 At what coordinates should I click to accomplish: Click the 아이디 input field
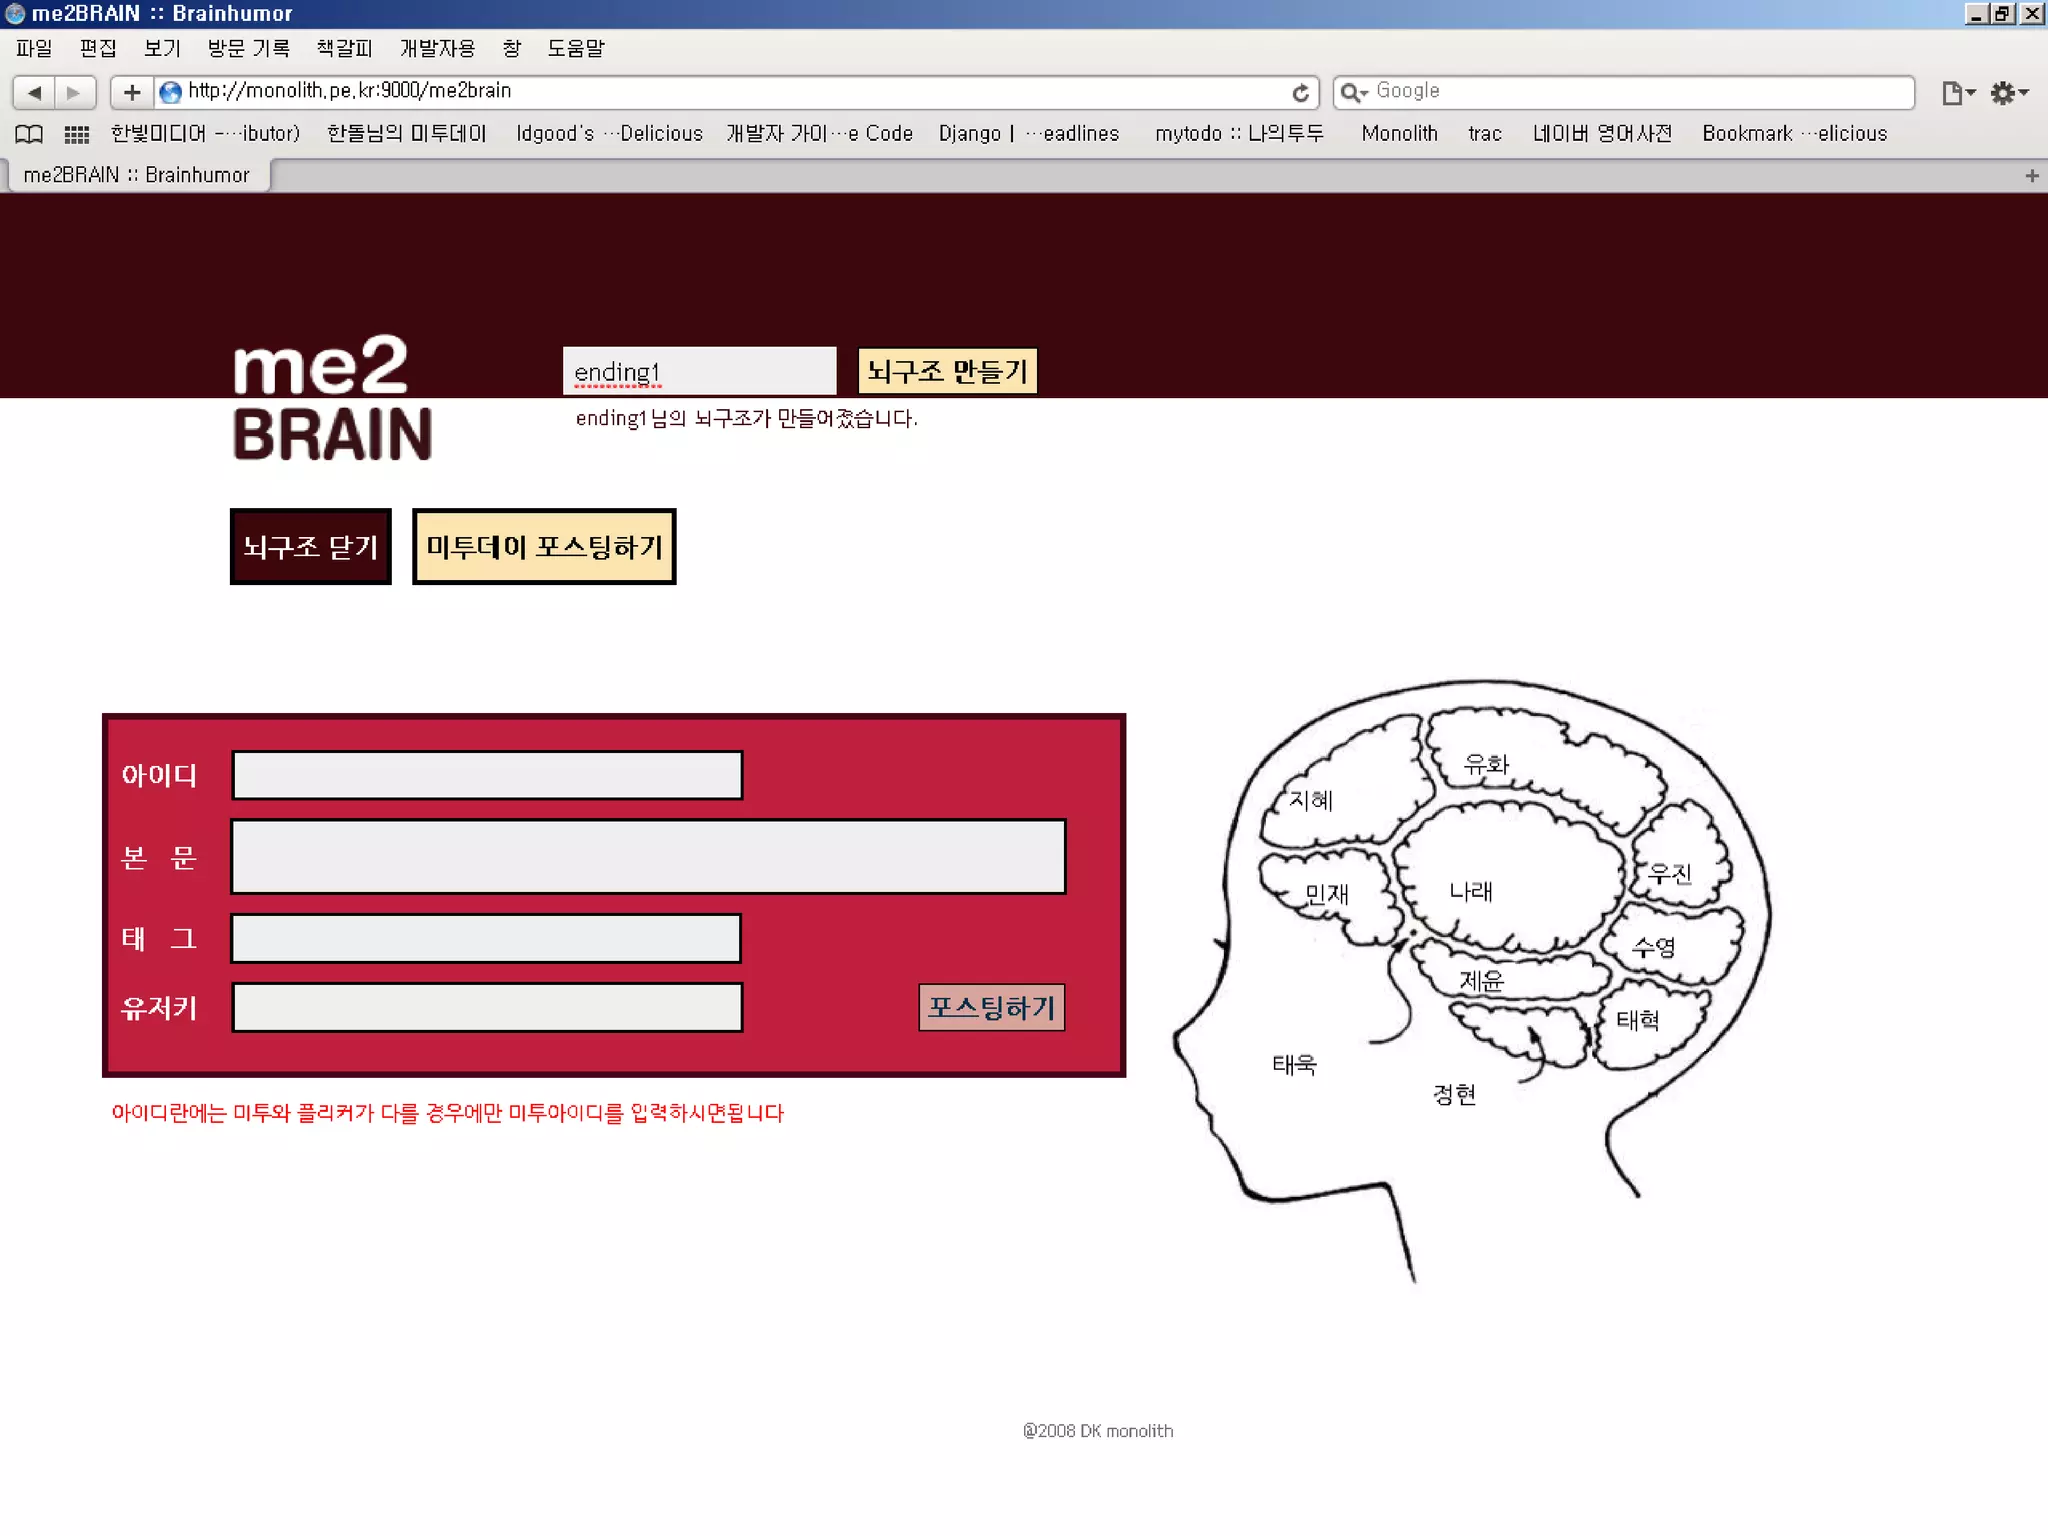pos(487,775)
